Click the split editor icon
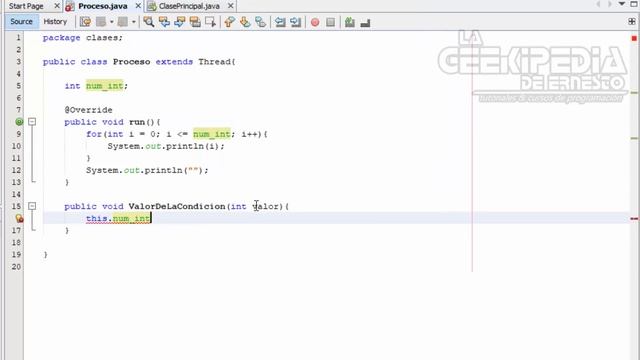Viewport: 640px width, 360px height. 632,22
